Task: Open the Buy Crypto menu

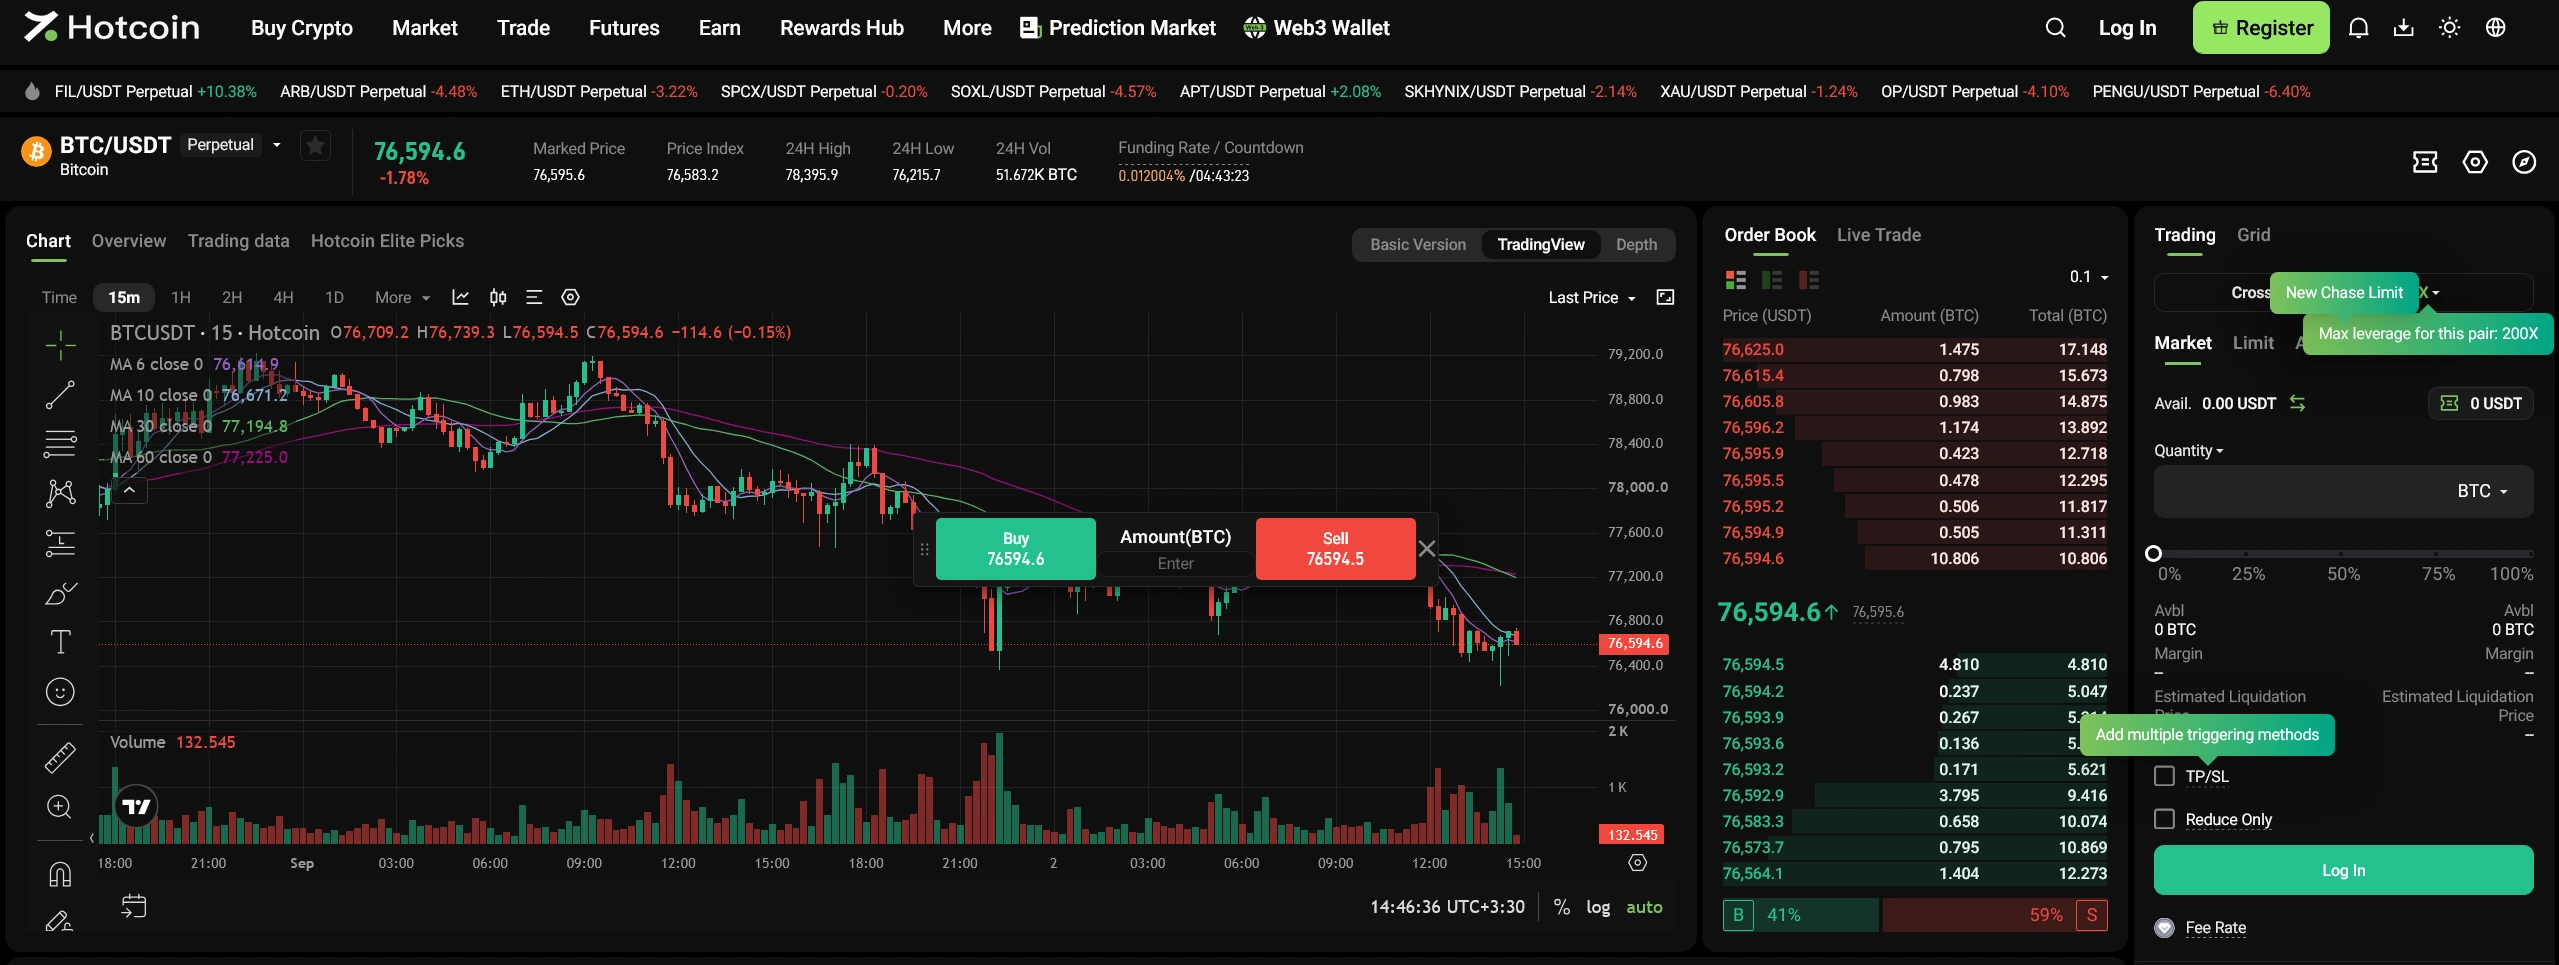Action: tap(302, 28)
